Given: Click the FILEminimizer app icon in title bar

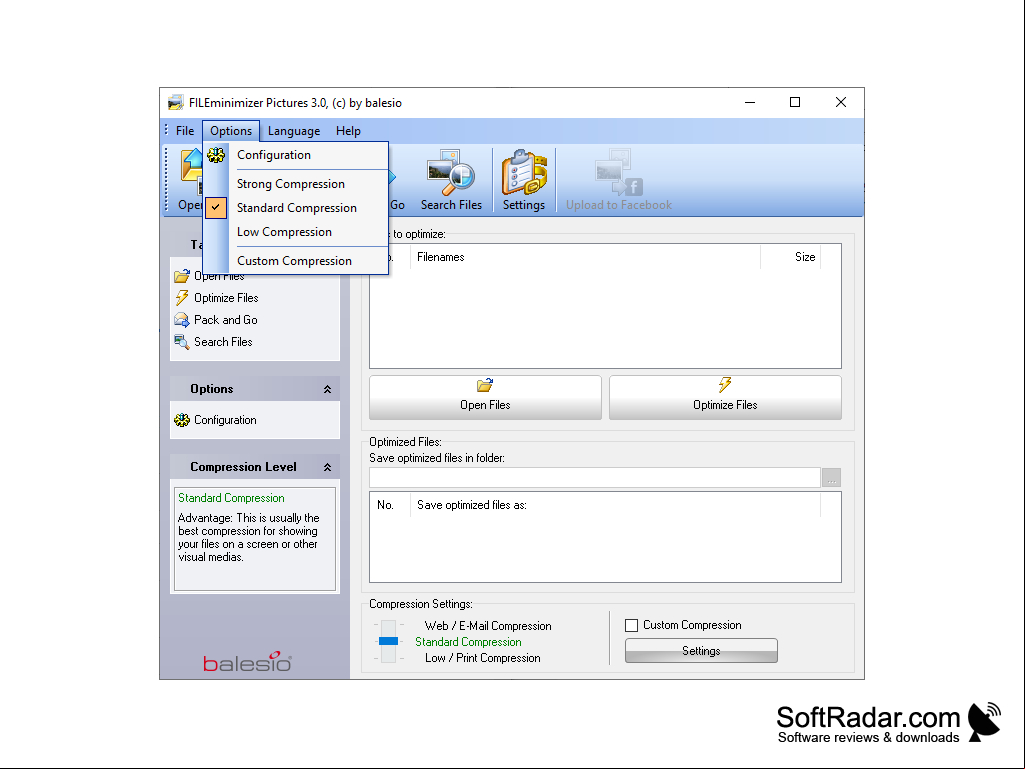Looking at the screenshot, I should click(175, 103).
